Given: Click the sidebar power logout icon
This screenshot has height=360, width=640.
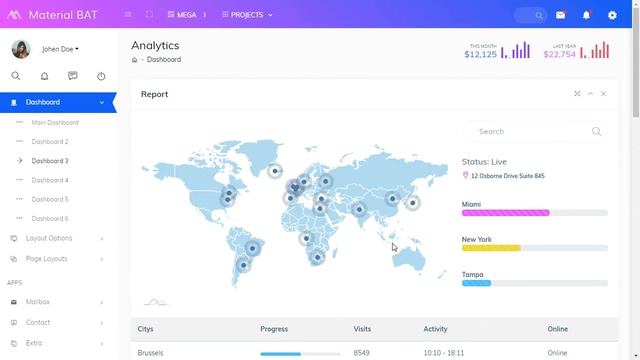Looking at the screenshot, I should point(101,76).
